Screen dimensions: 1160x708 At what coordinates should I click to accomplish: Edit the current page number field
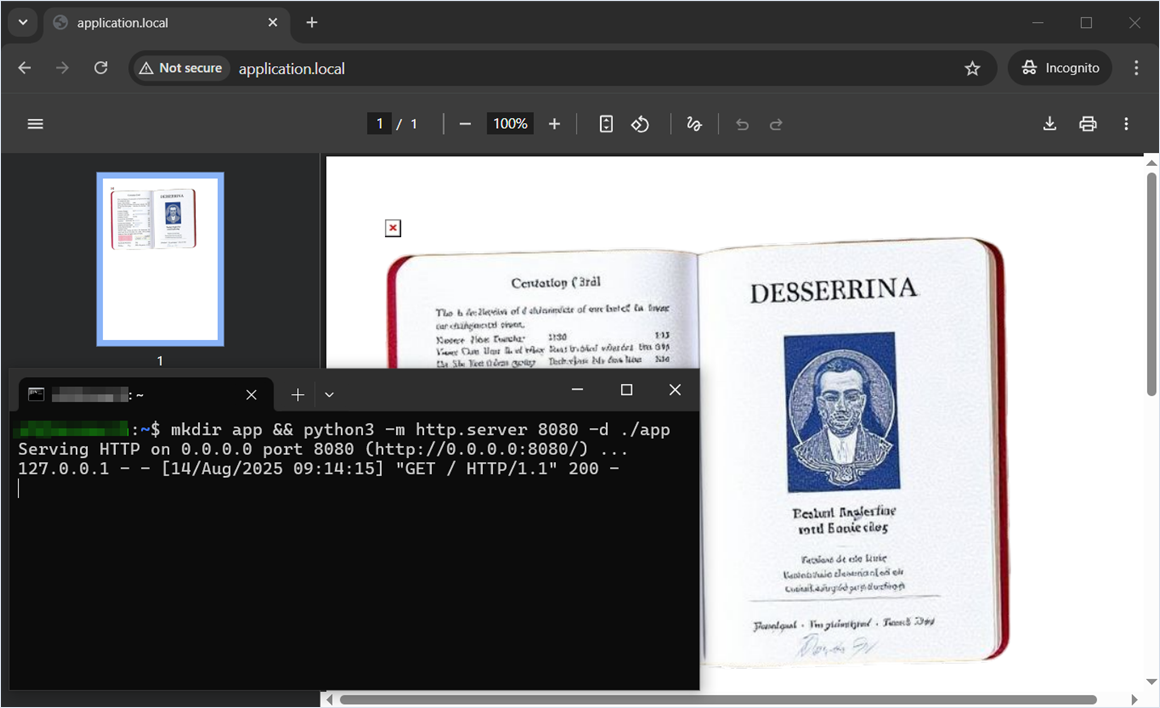pos(378,124)
